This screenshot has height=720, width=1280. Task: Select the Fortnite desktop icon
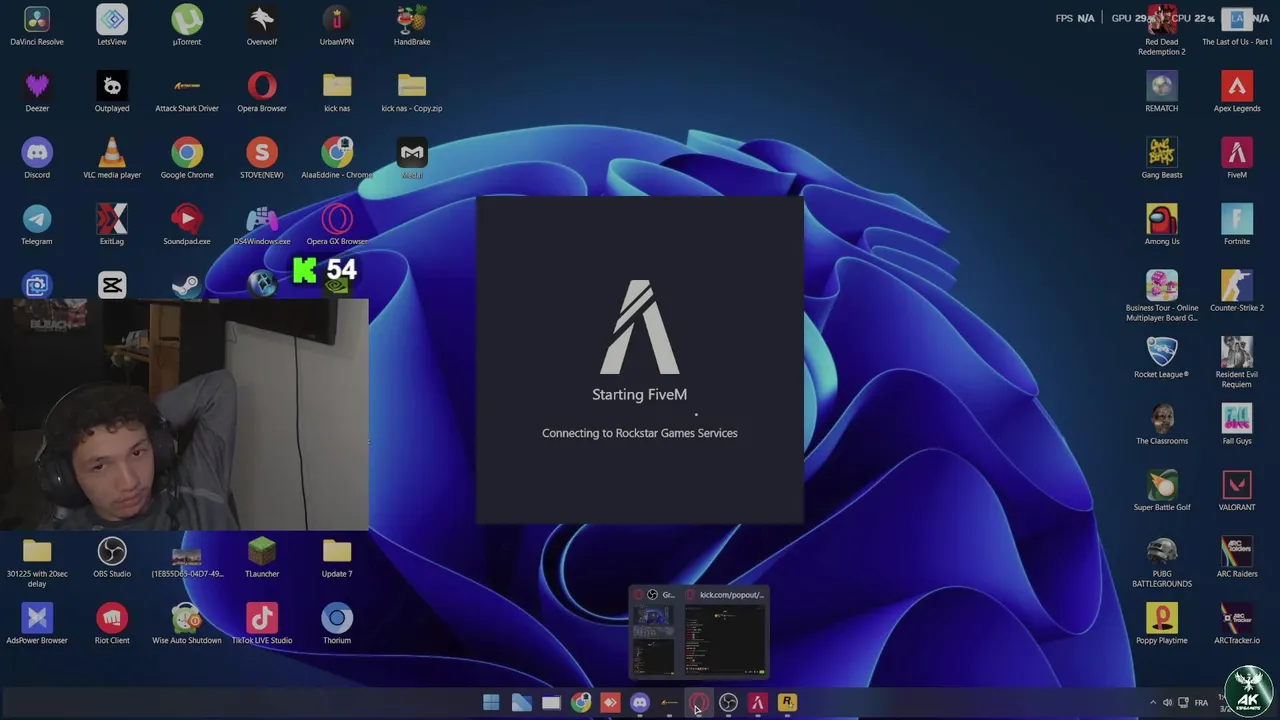click(1237, 225)
